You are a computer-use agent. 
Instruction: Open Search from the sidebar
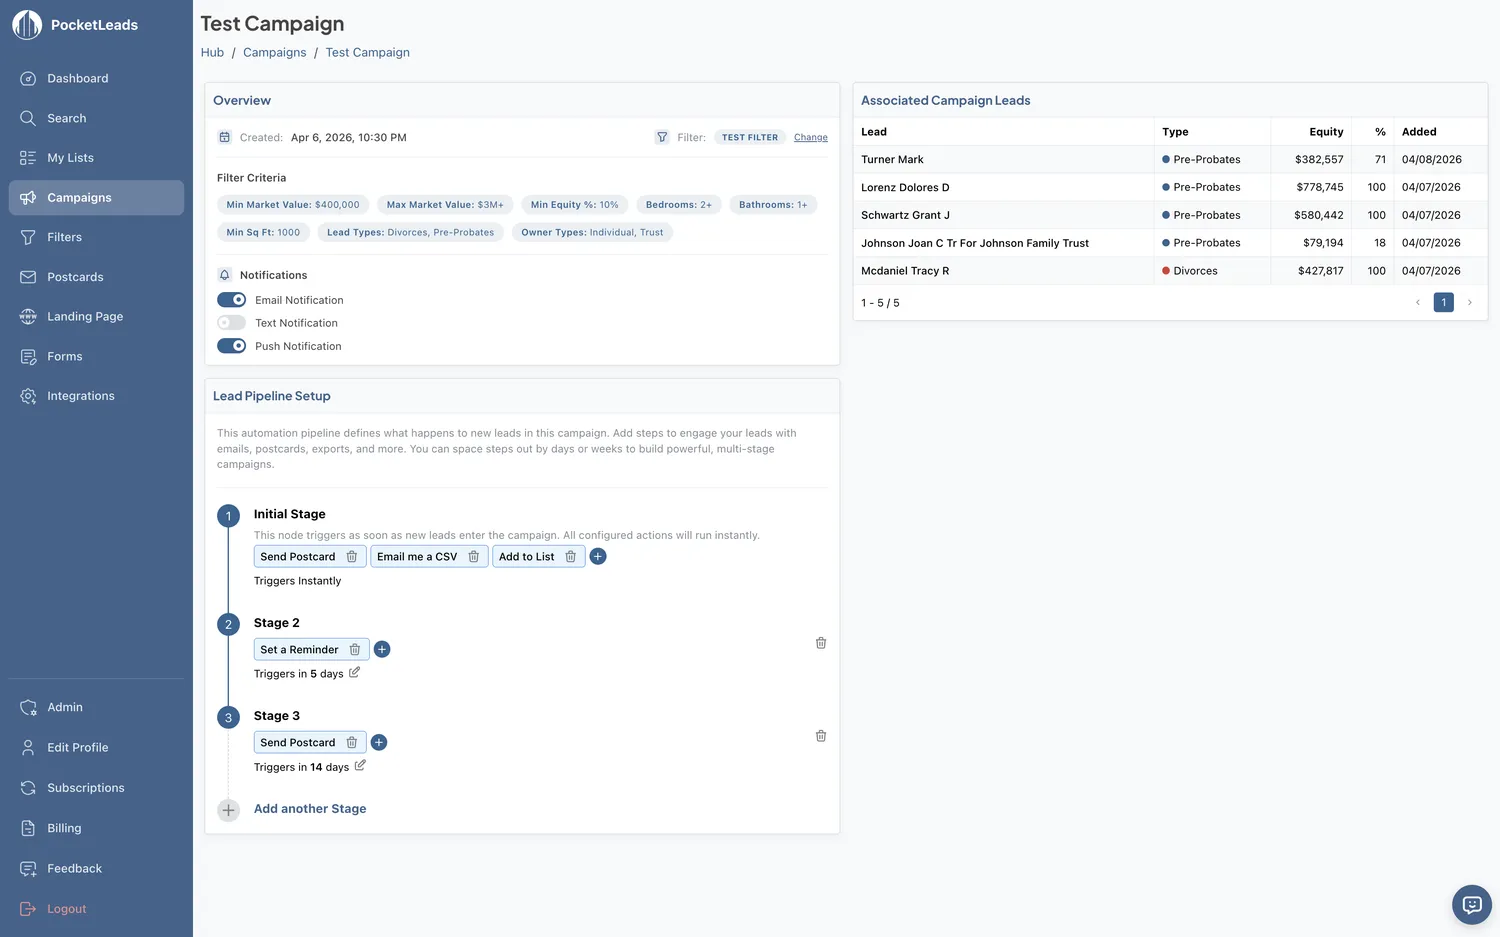click(x=96, y=118)
